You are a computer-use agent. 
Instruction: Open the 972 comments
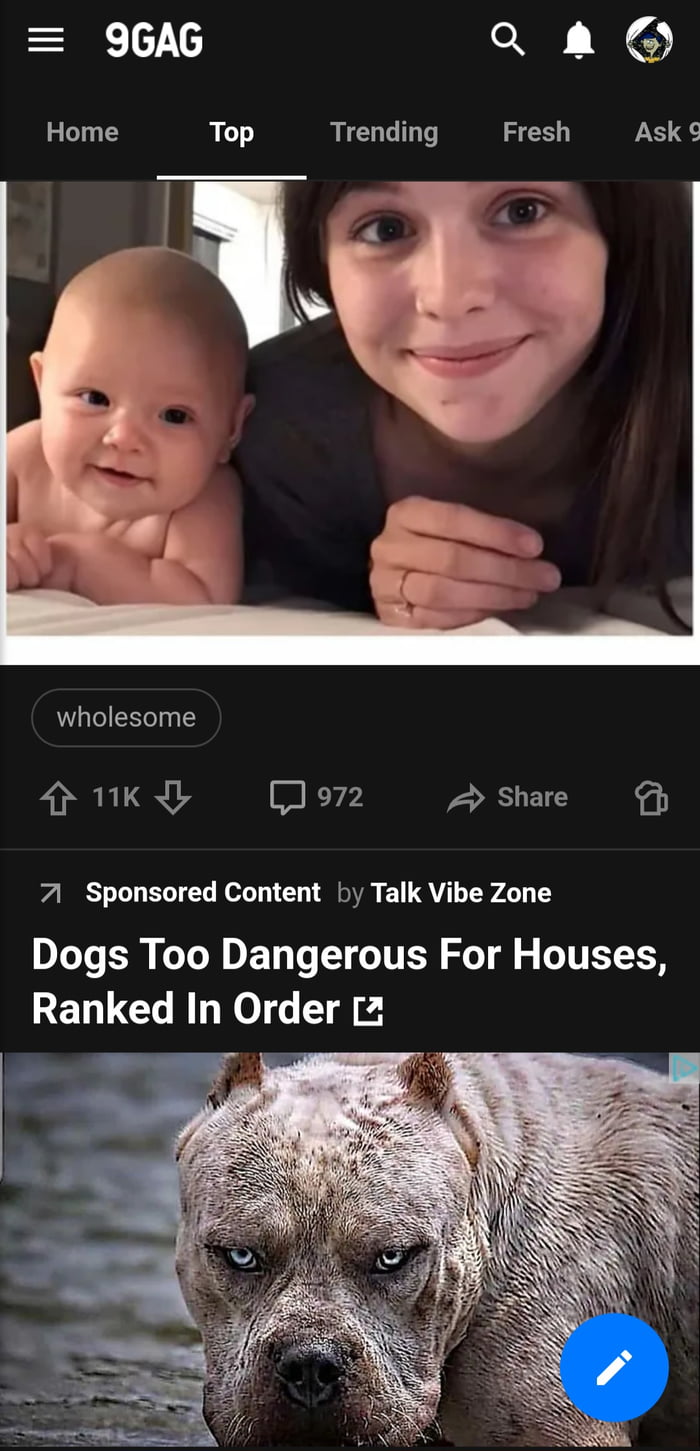pyautogui.click(x=316, y=797)
